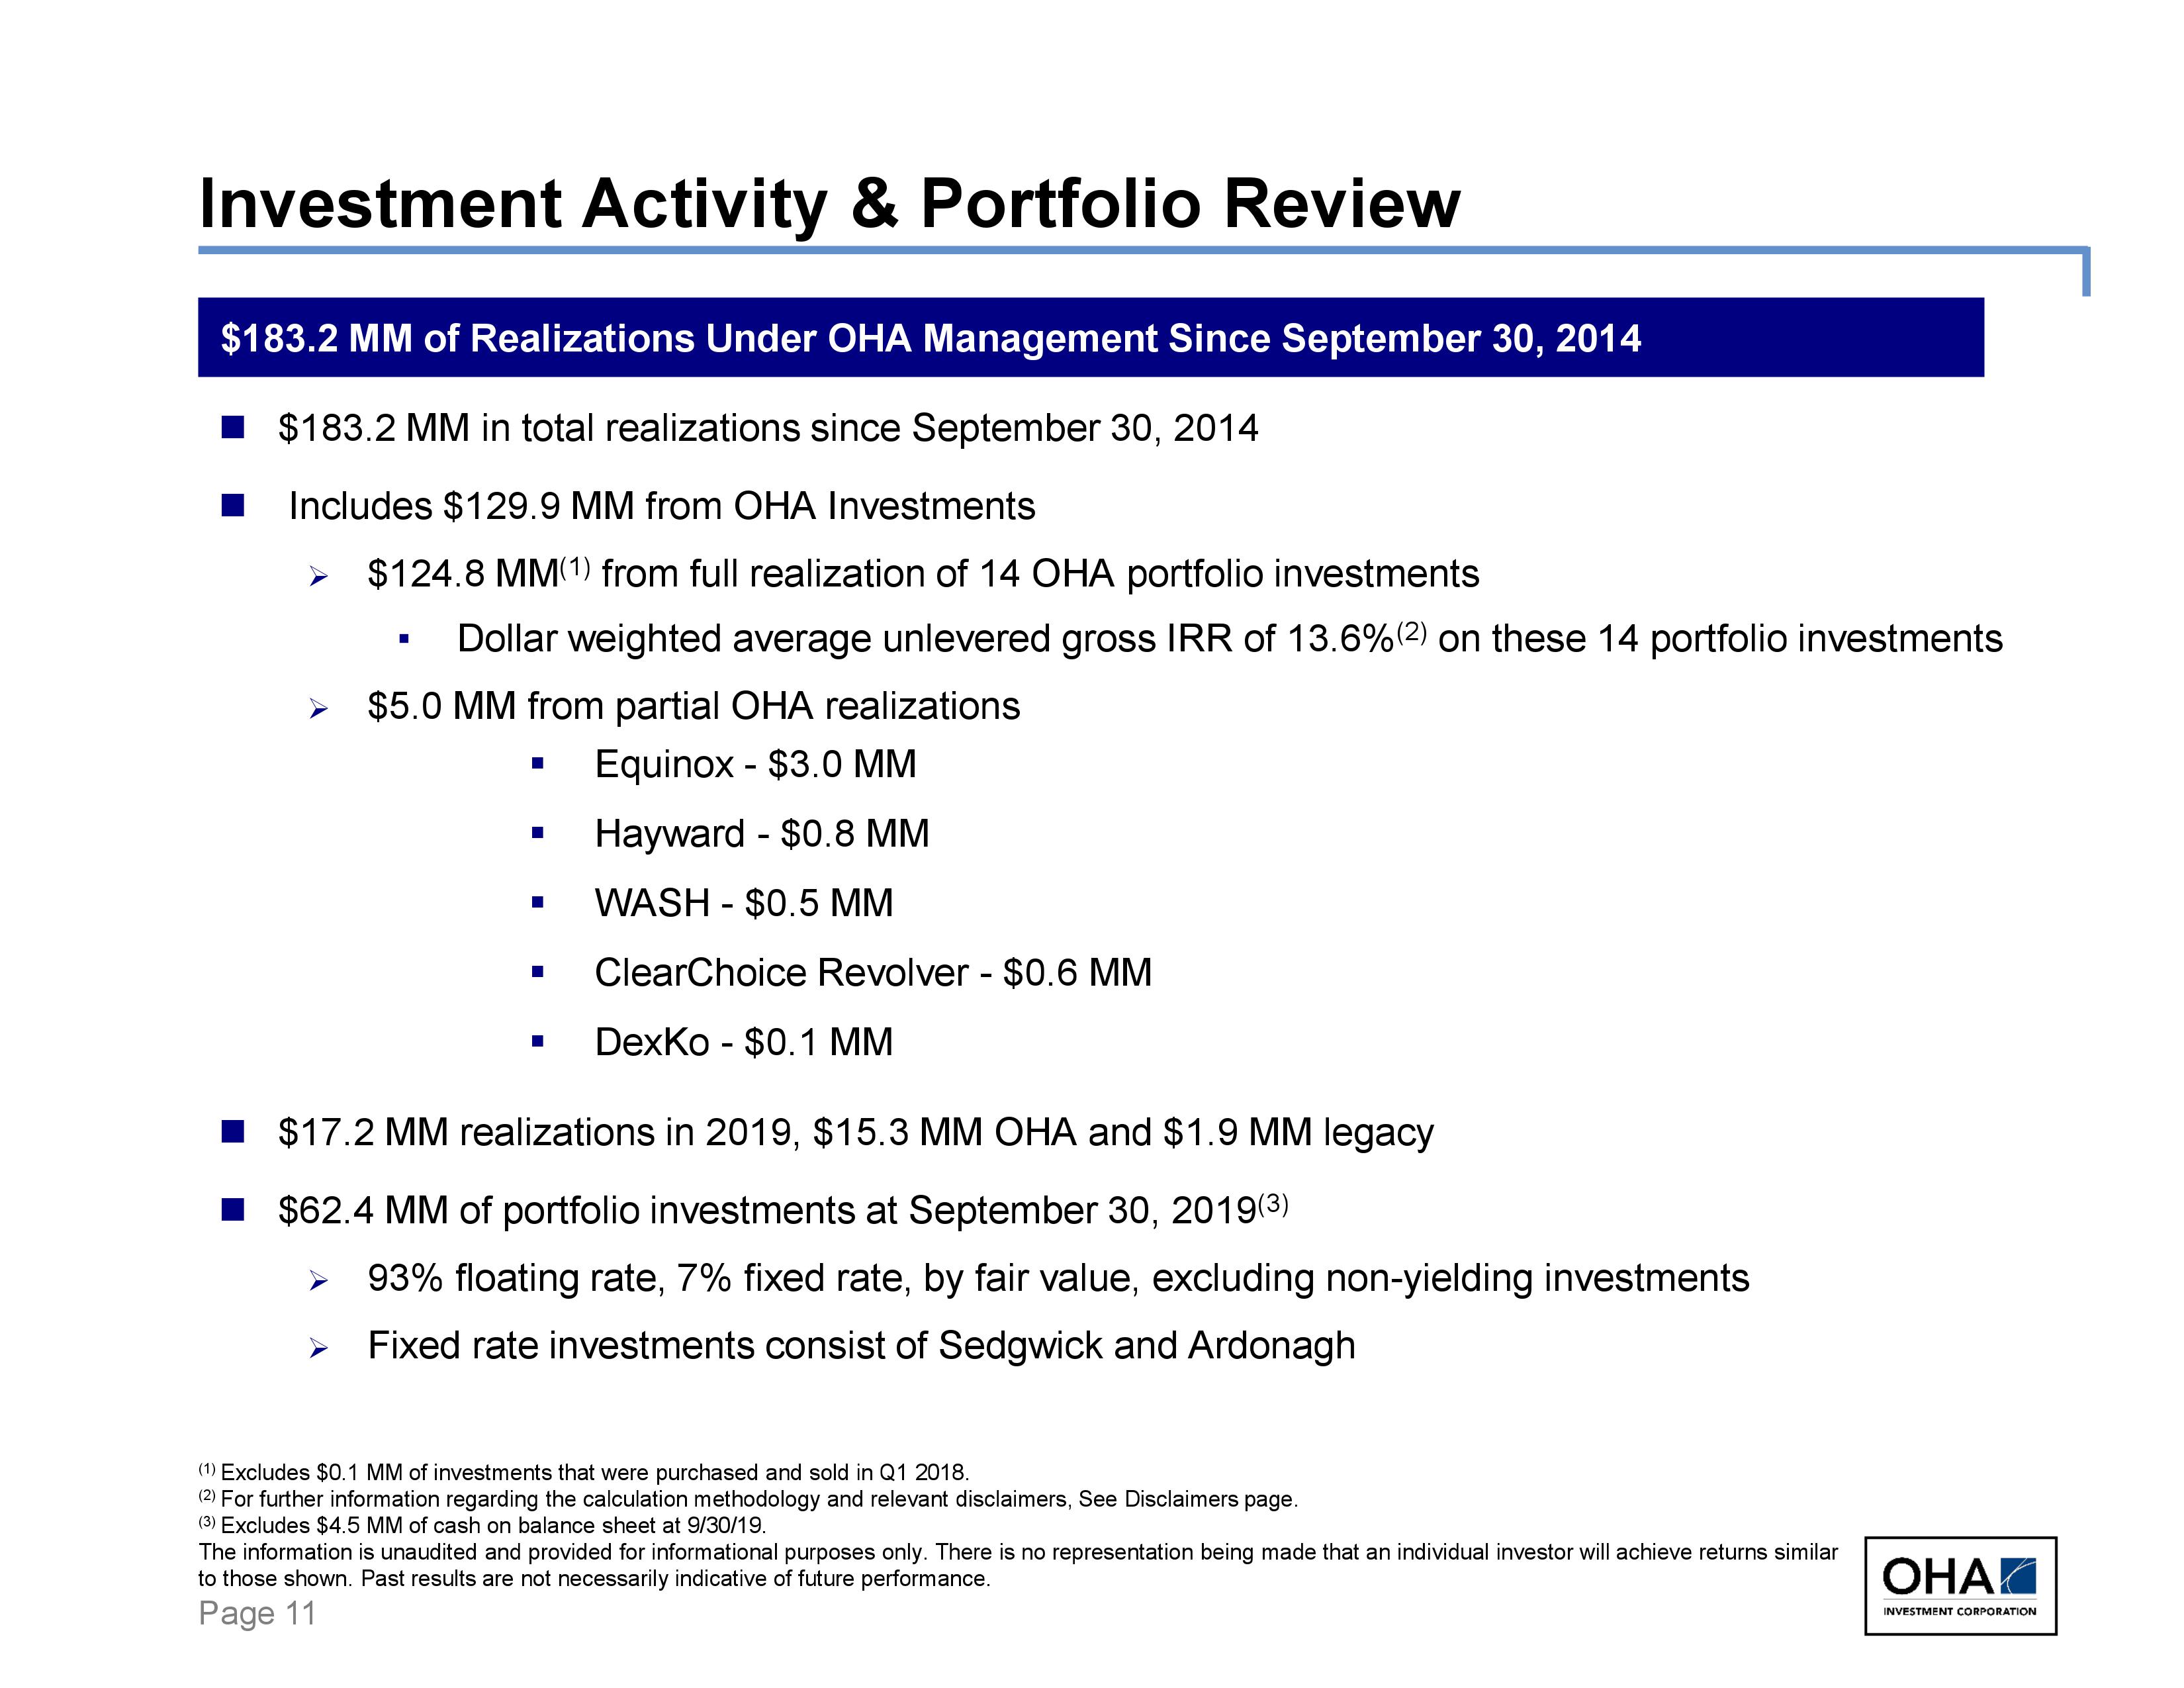The height and width of the screenshot is (1688, 2184).
Task: Click the square bullet beside $183.2 MM total realizations
Action: (233, 428)
